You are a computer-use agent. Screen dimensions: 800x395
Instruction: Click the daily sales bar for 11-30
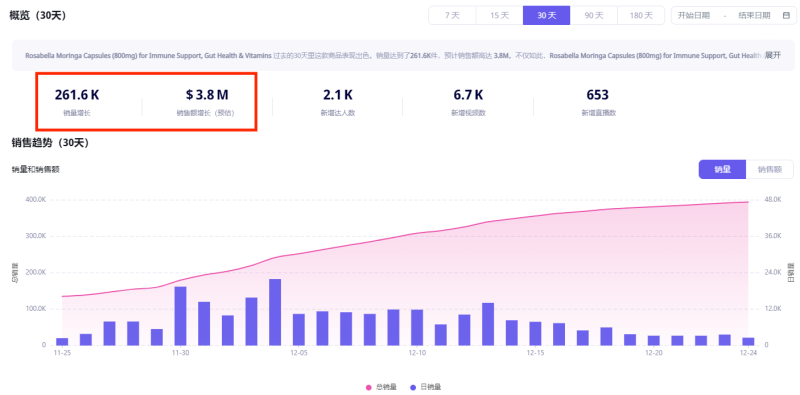180,316
